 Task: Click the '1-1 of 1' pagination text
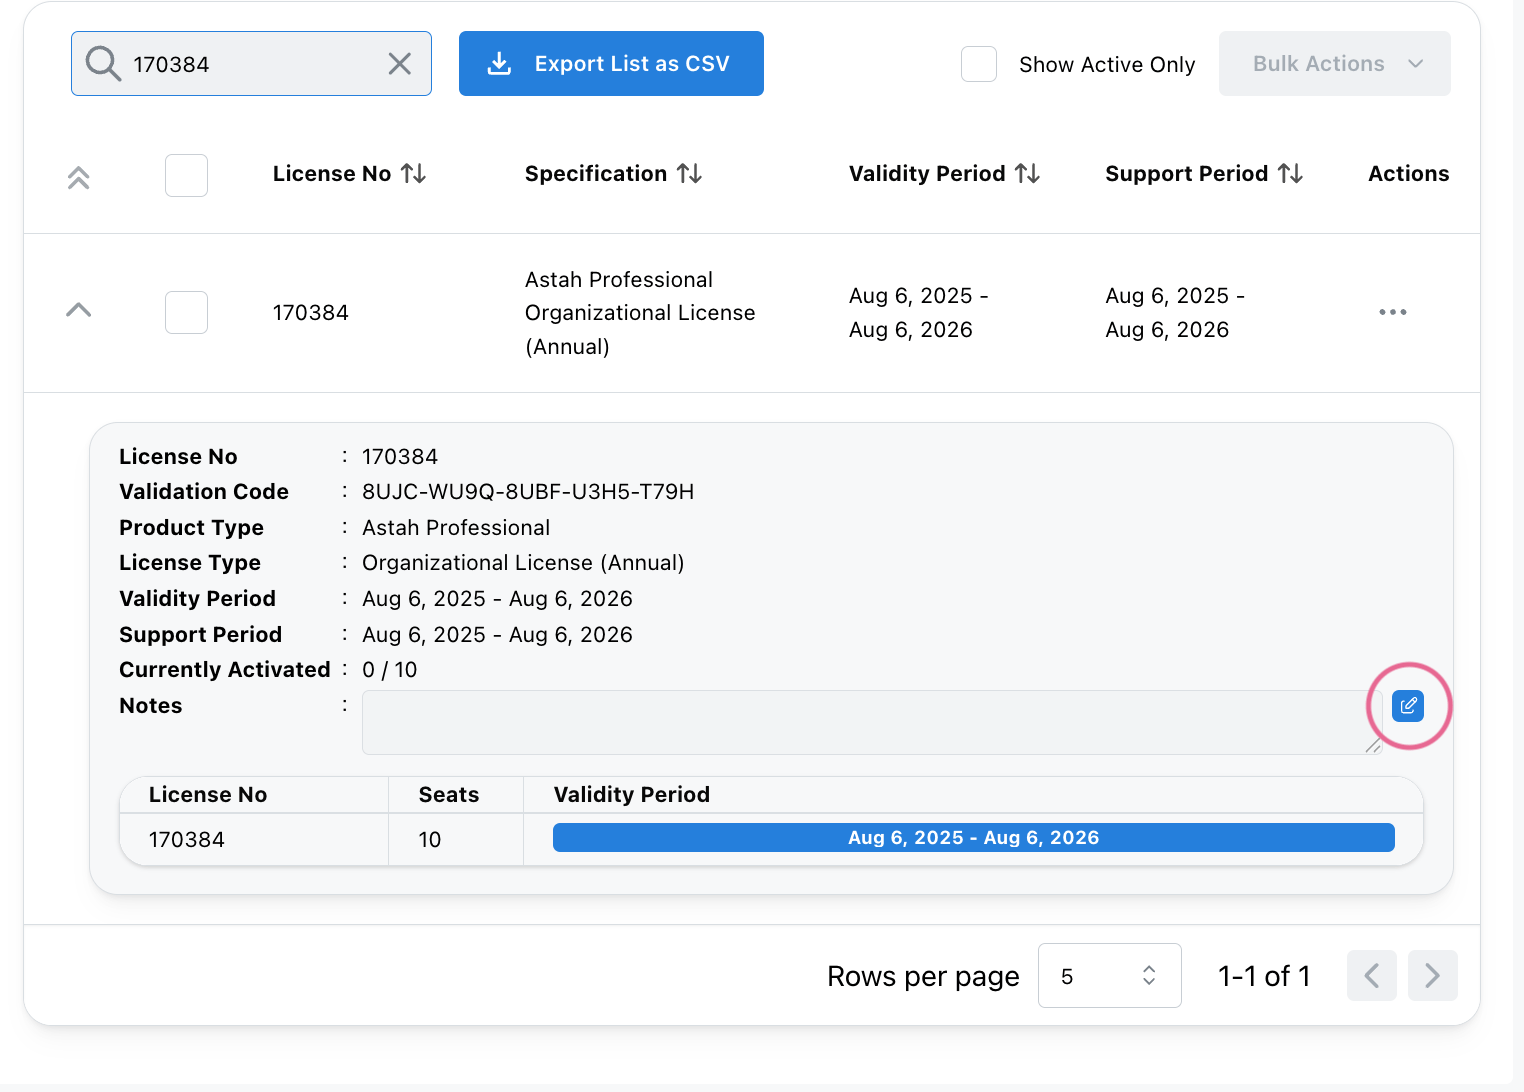click(1264, 976)
